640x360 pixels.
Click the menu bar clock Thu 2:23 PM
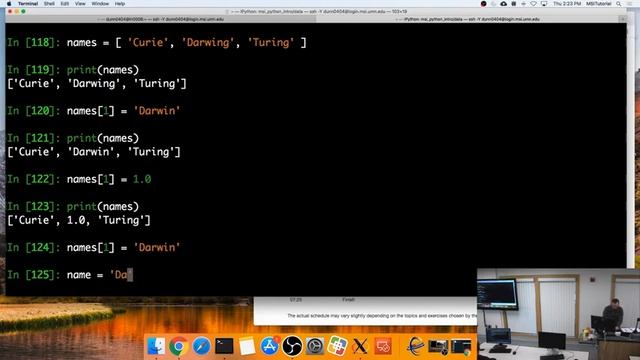pos(567,4)
